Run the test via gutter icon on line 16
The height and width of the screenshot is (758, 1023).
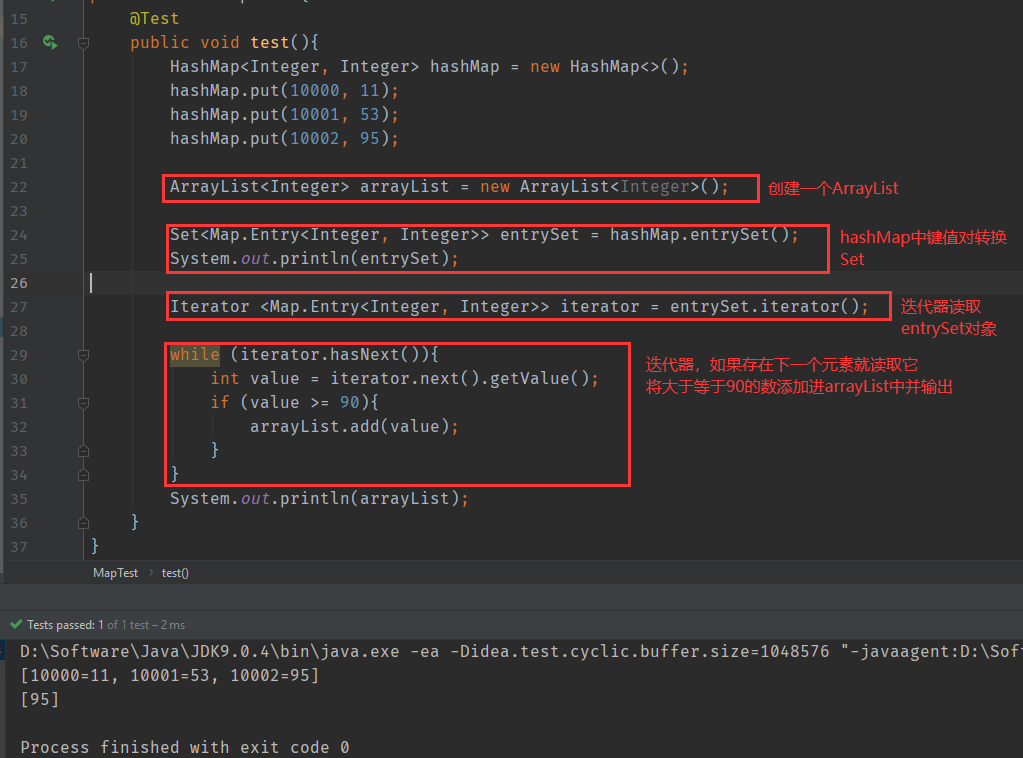click(50, 42)
